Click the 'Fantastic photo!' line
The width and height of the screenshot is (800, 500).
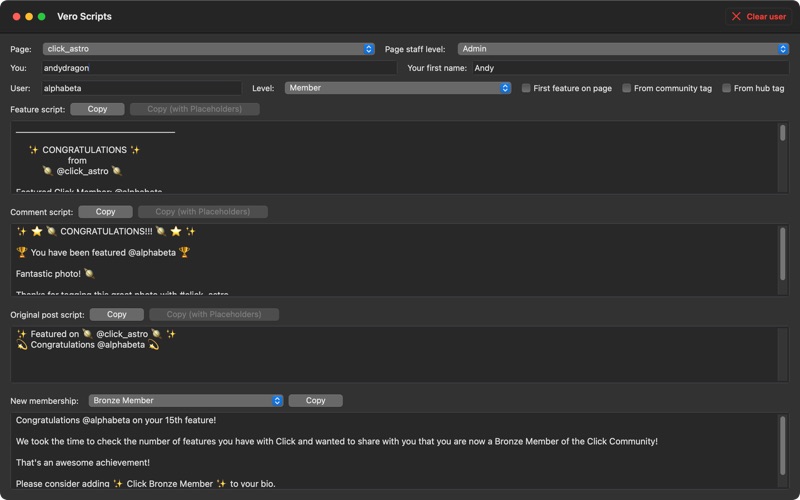click(55, 274)
